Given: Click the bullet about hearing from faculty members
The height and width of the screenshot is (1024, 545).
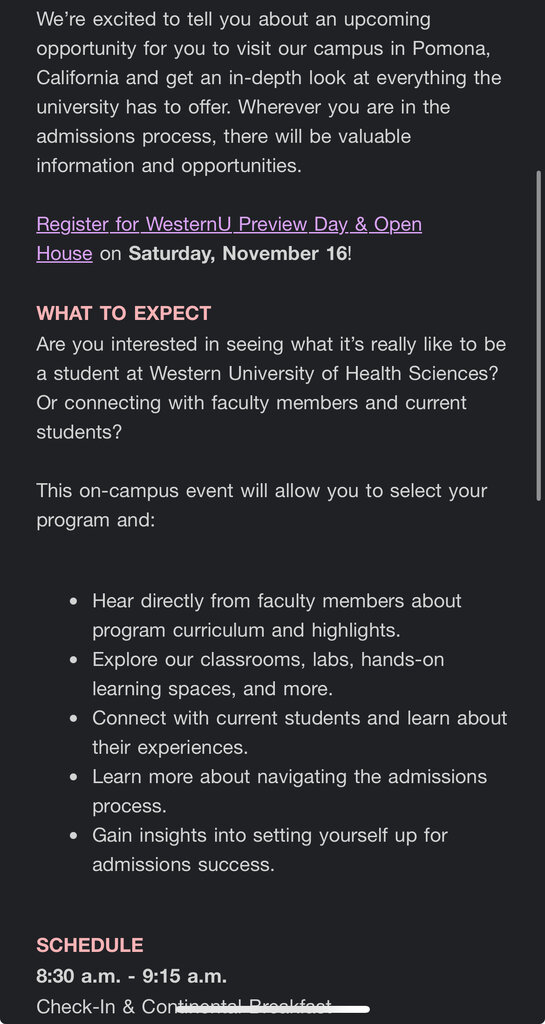Looking at the screenshot, I should (x=277, y=615).
